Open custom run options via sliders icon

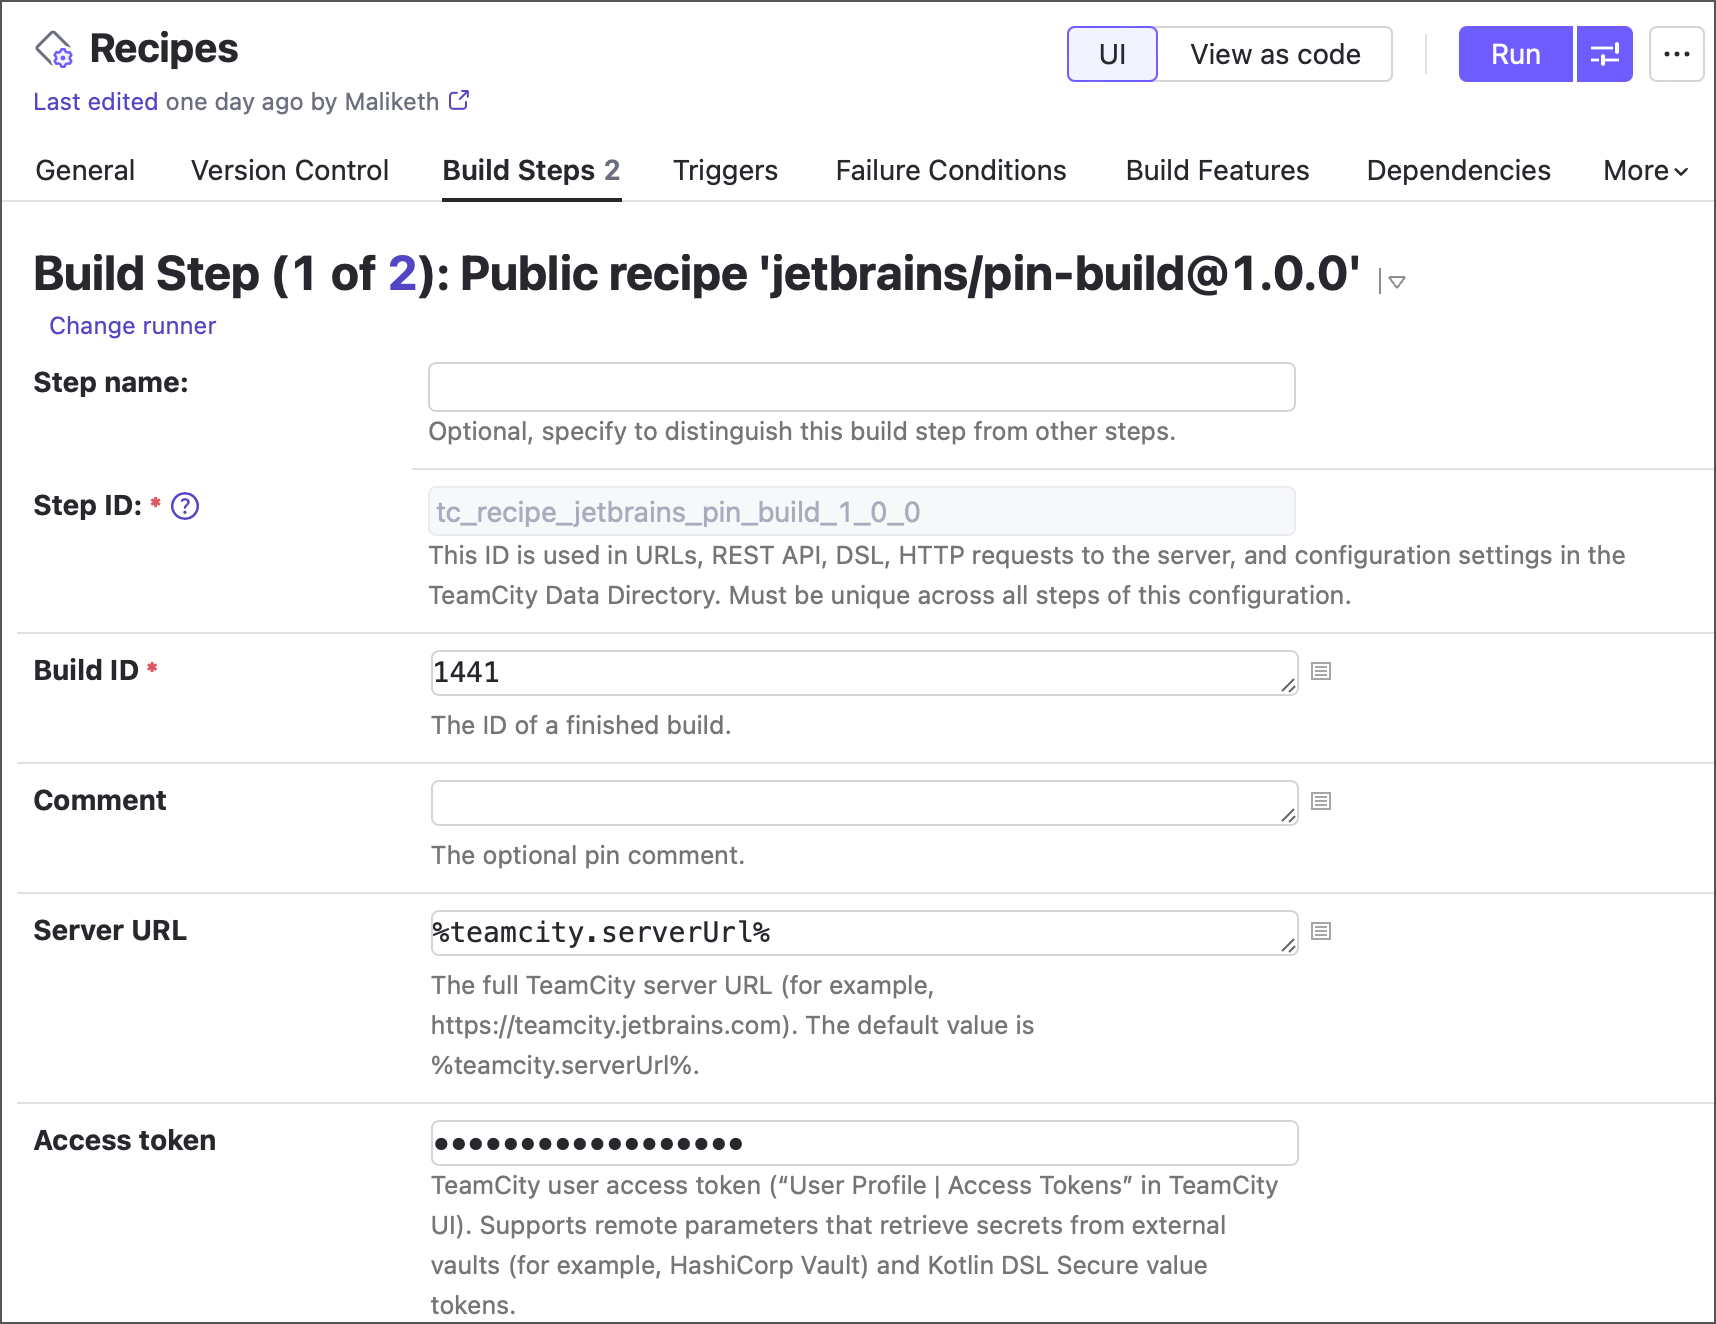(x=1604, y=54)
